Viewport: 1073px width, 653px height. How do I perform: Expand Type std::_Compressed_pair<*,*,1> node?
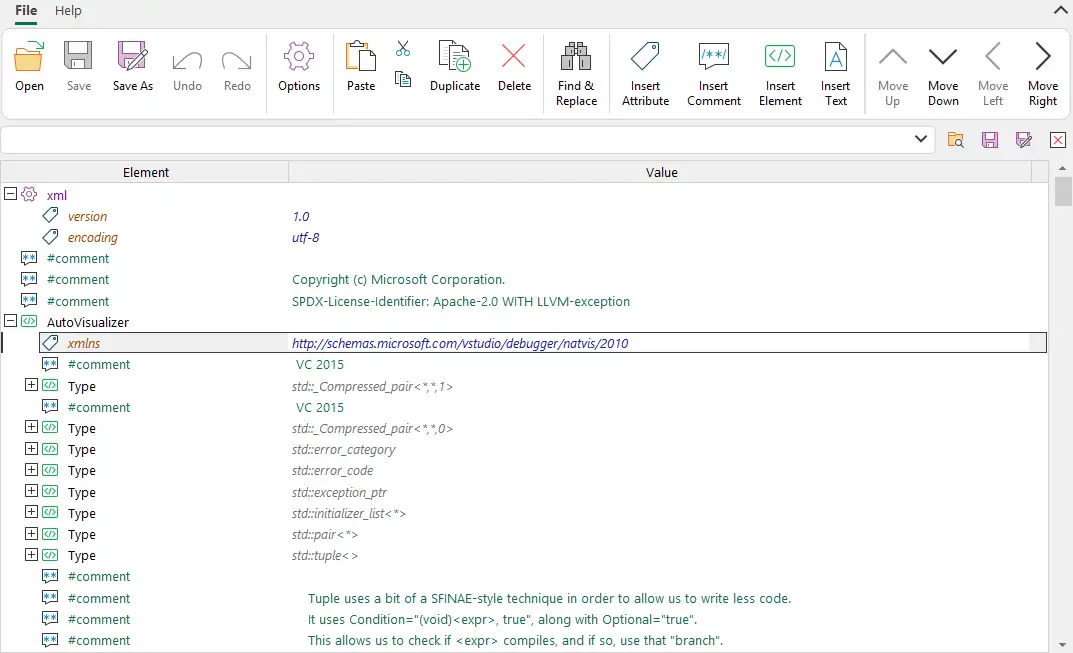[31, 385]
